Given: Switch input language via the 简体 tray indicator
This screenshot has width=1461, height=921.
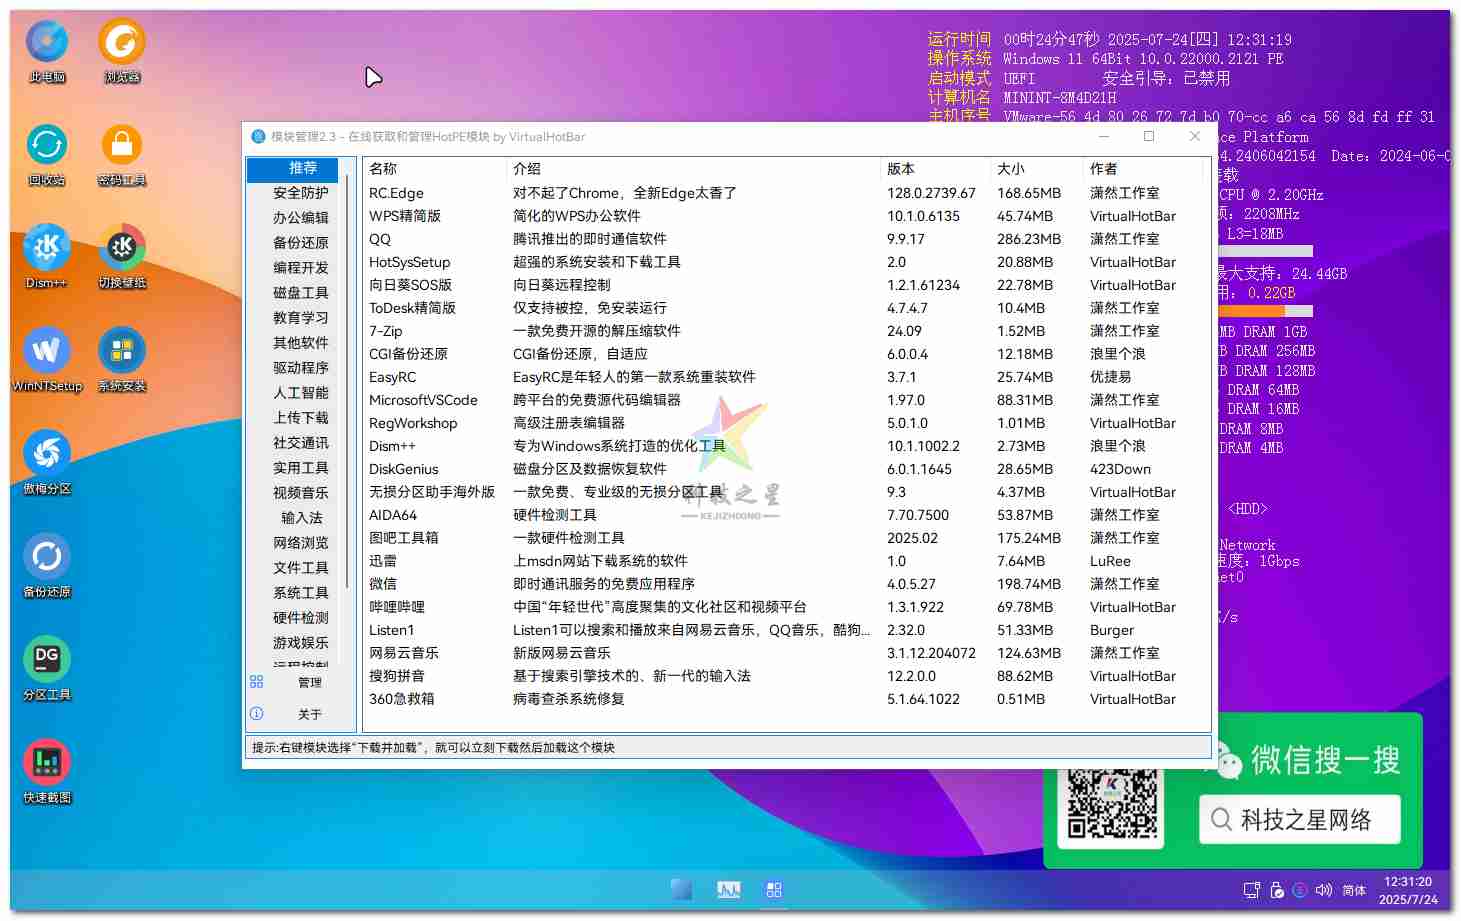Looking at the screenshot, I should tap(1355, 889).
